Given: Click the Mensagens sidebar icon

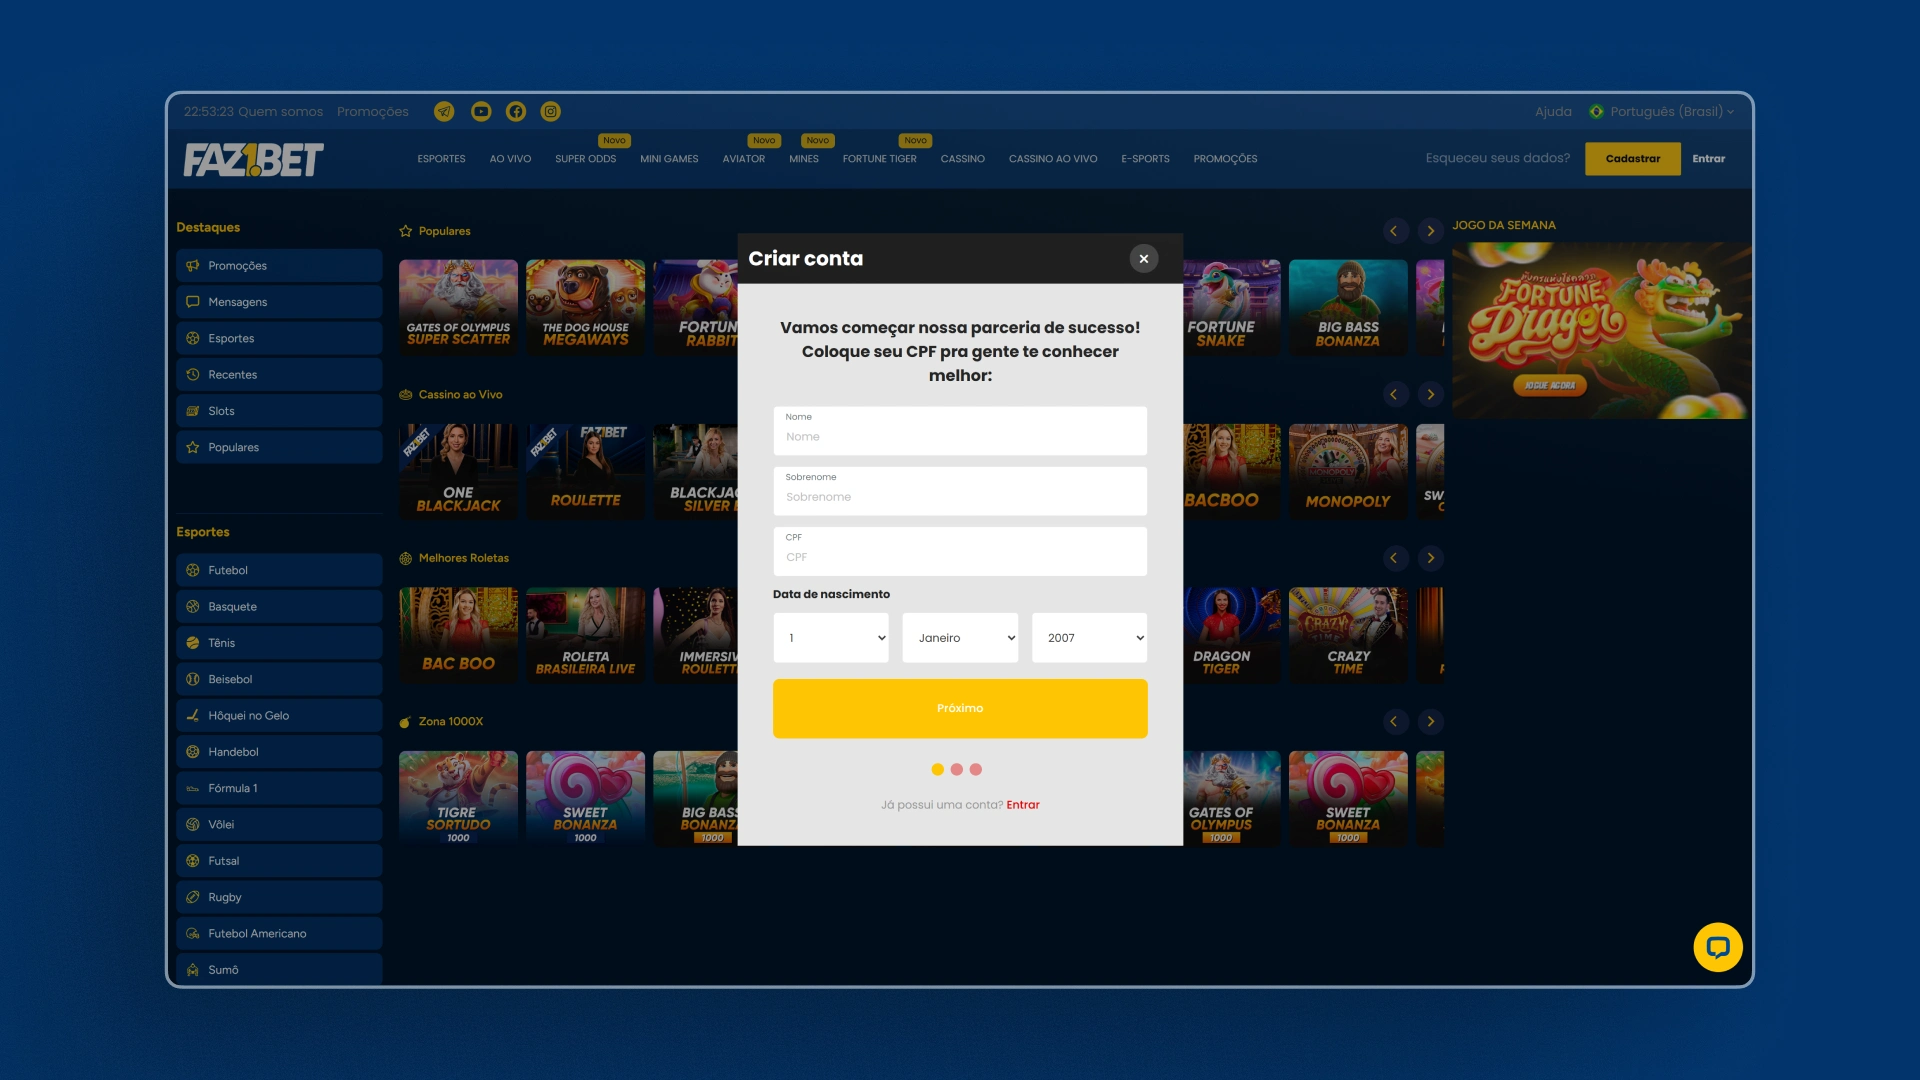Looking at the screenshot, I should [x=193, y=302].
